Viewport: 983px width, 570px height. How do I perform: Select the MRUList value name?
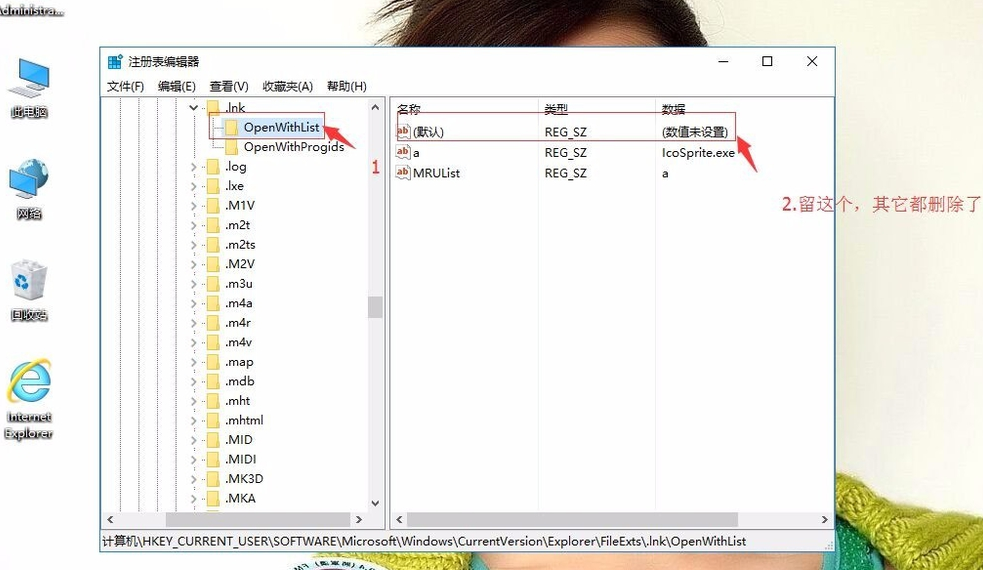[436, 172]
